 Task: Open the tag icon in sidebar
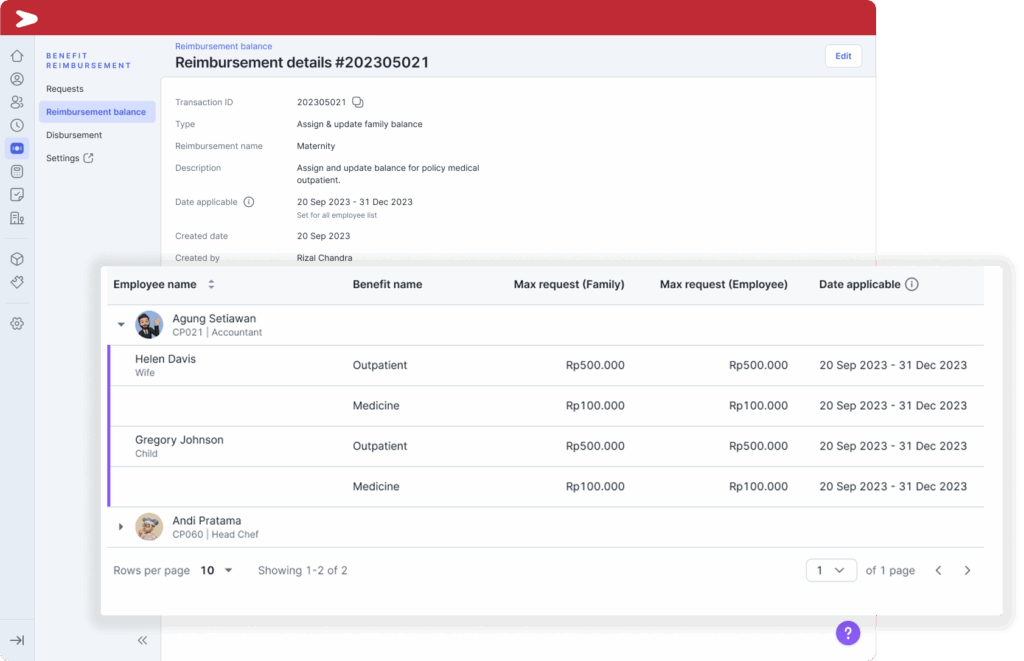click(17, 282)
